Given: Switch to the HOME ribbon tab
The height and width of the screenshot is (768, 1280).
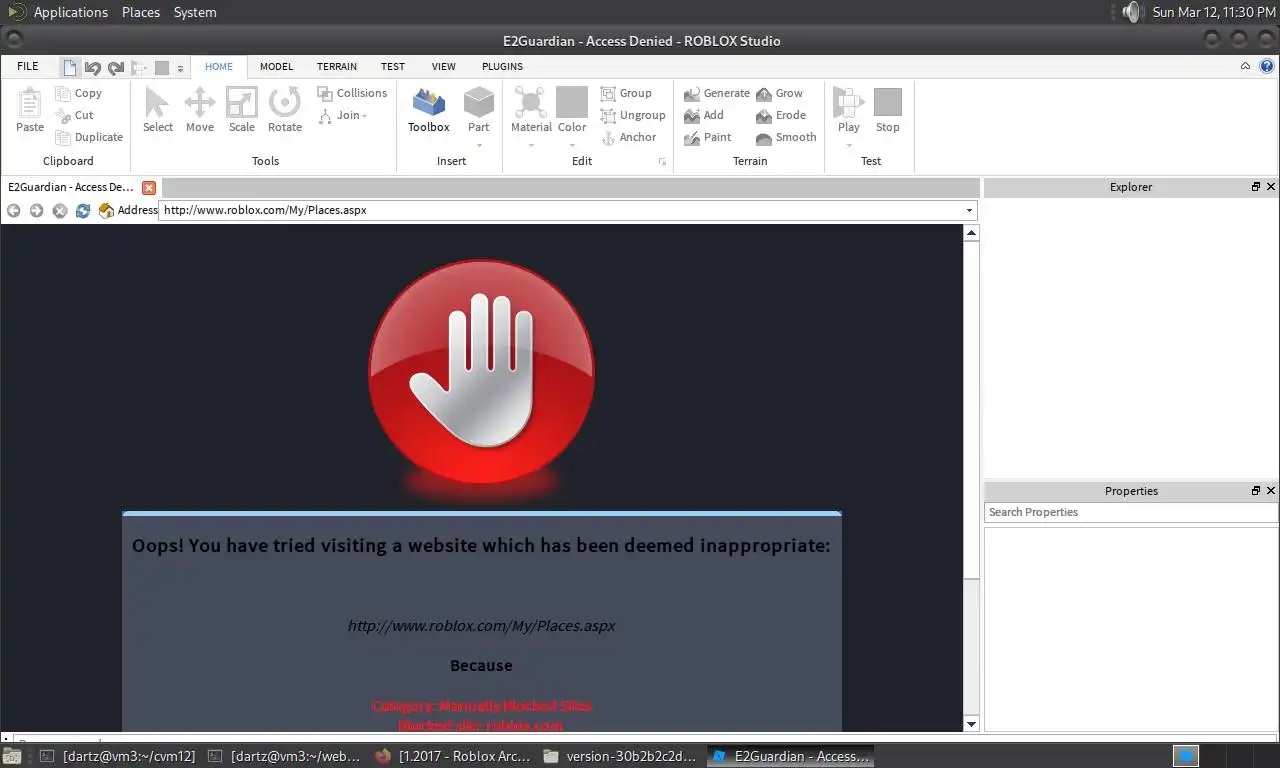Looking at the screenshot, I should click(x=219, y=66).
